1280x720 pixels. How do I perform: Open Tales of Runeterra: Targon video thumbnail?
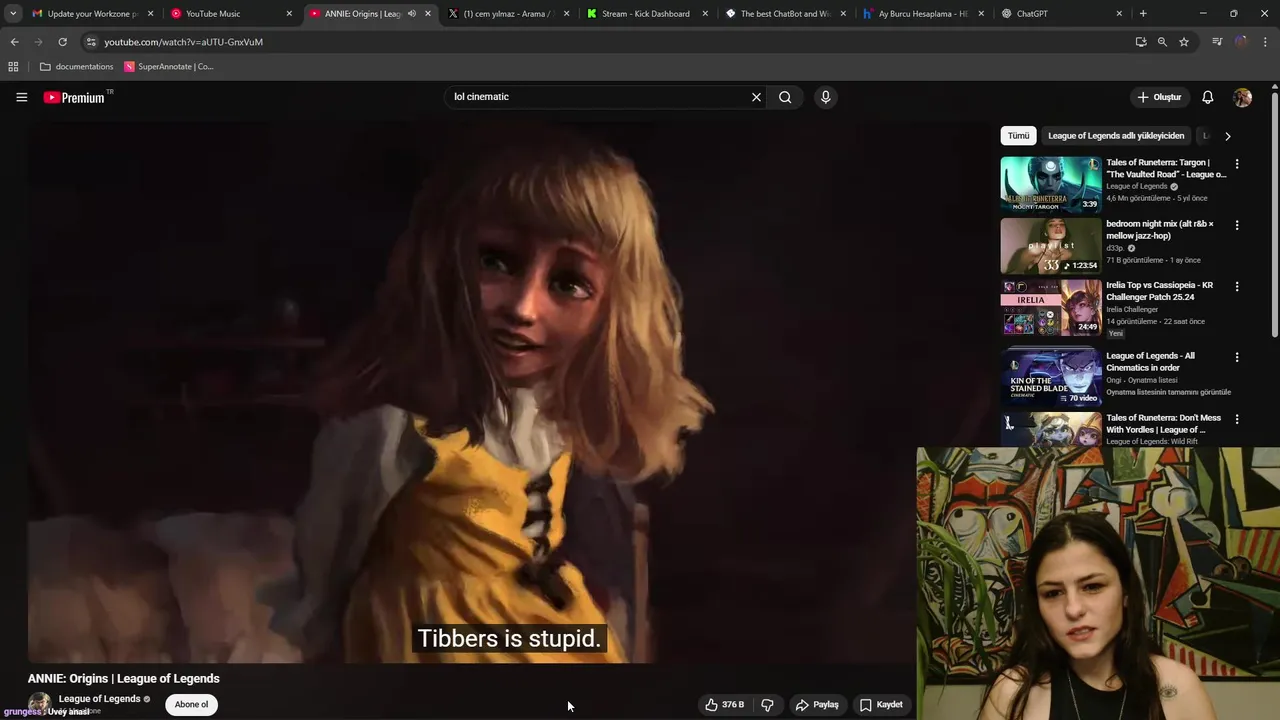(1050, 184)
